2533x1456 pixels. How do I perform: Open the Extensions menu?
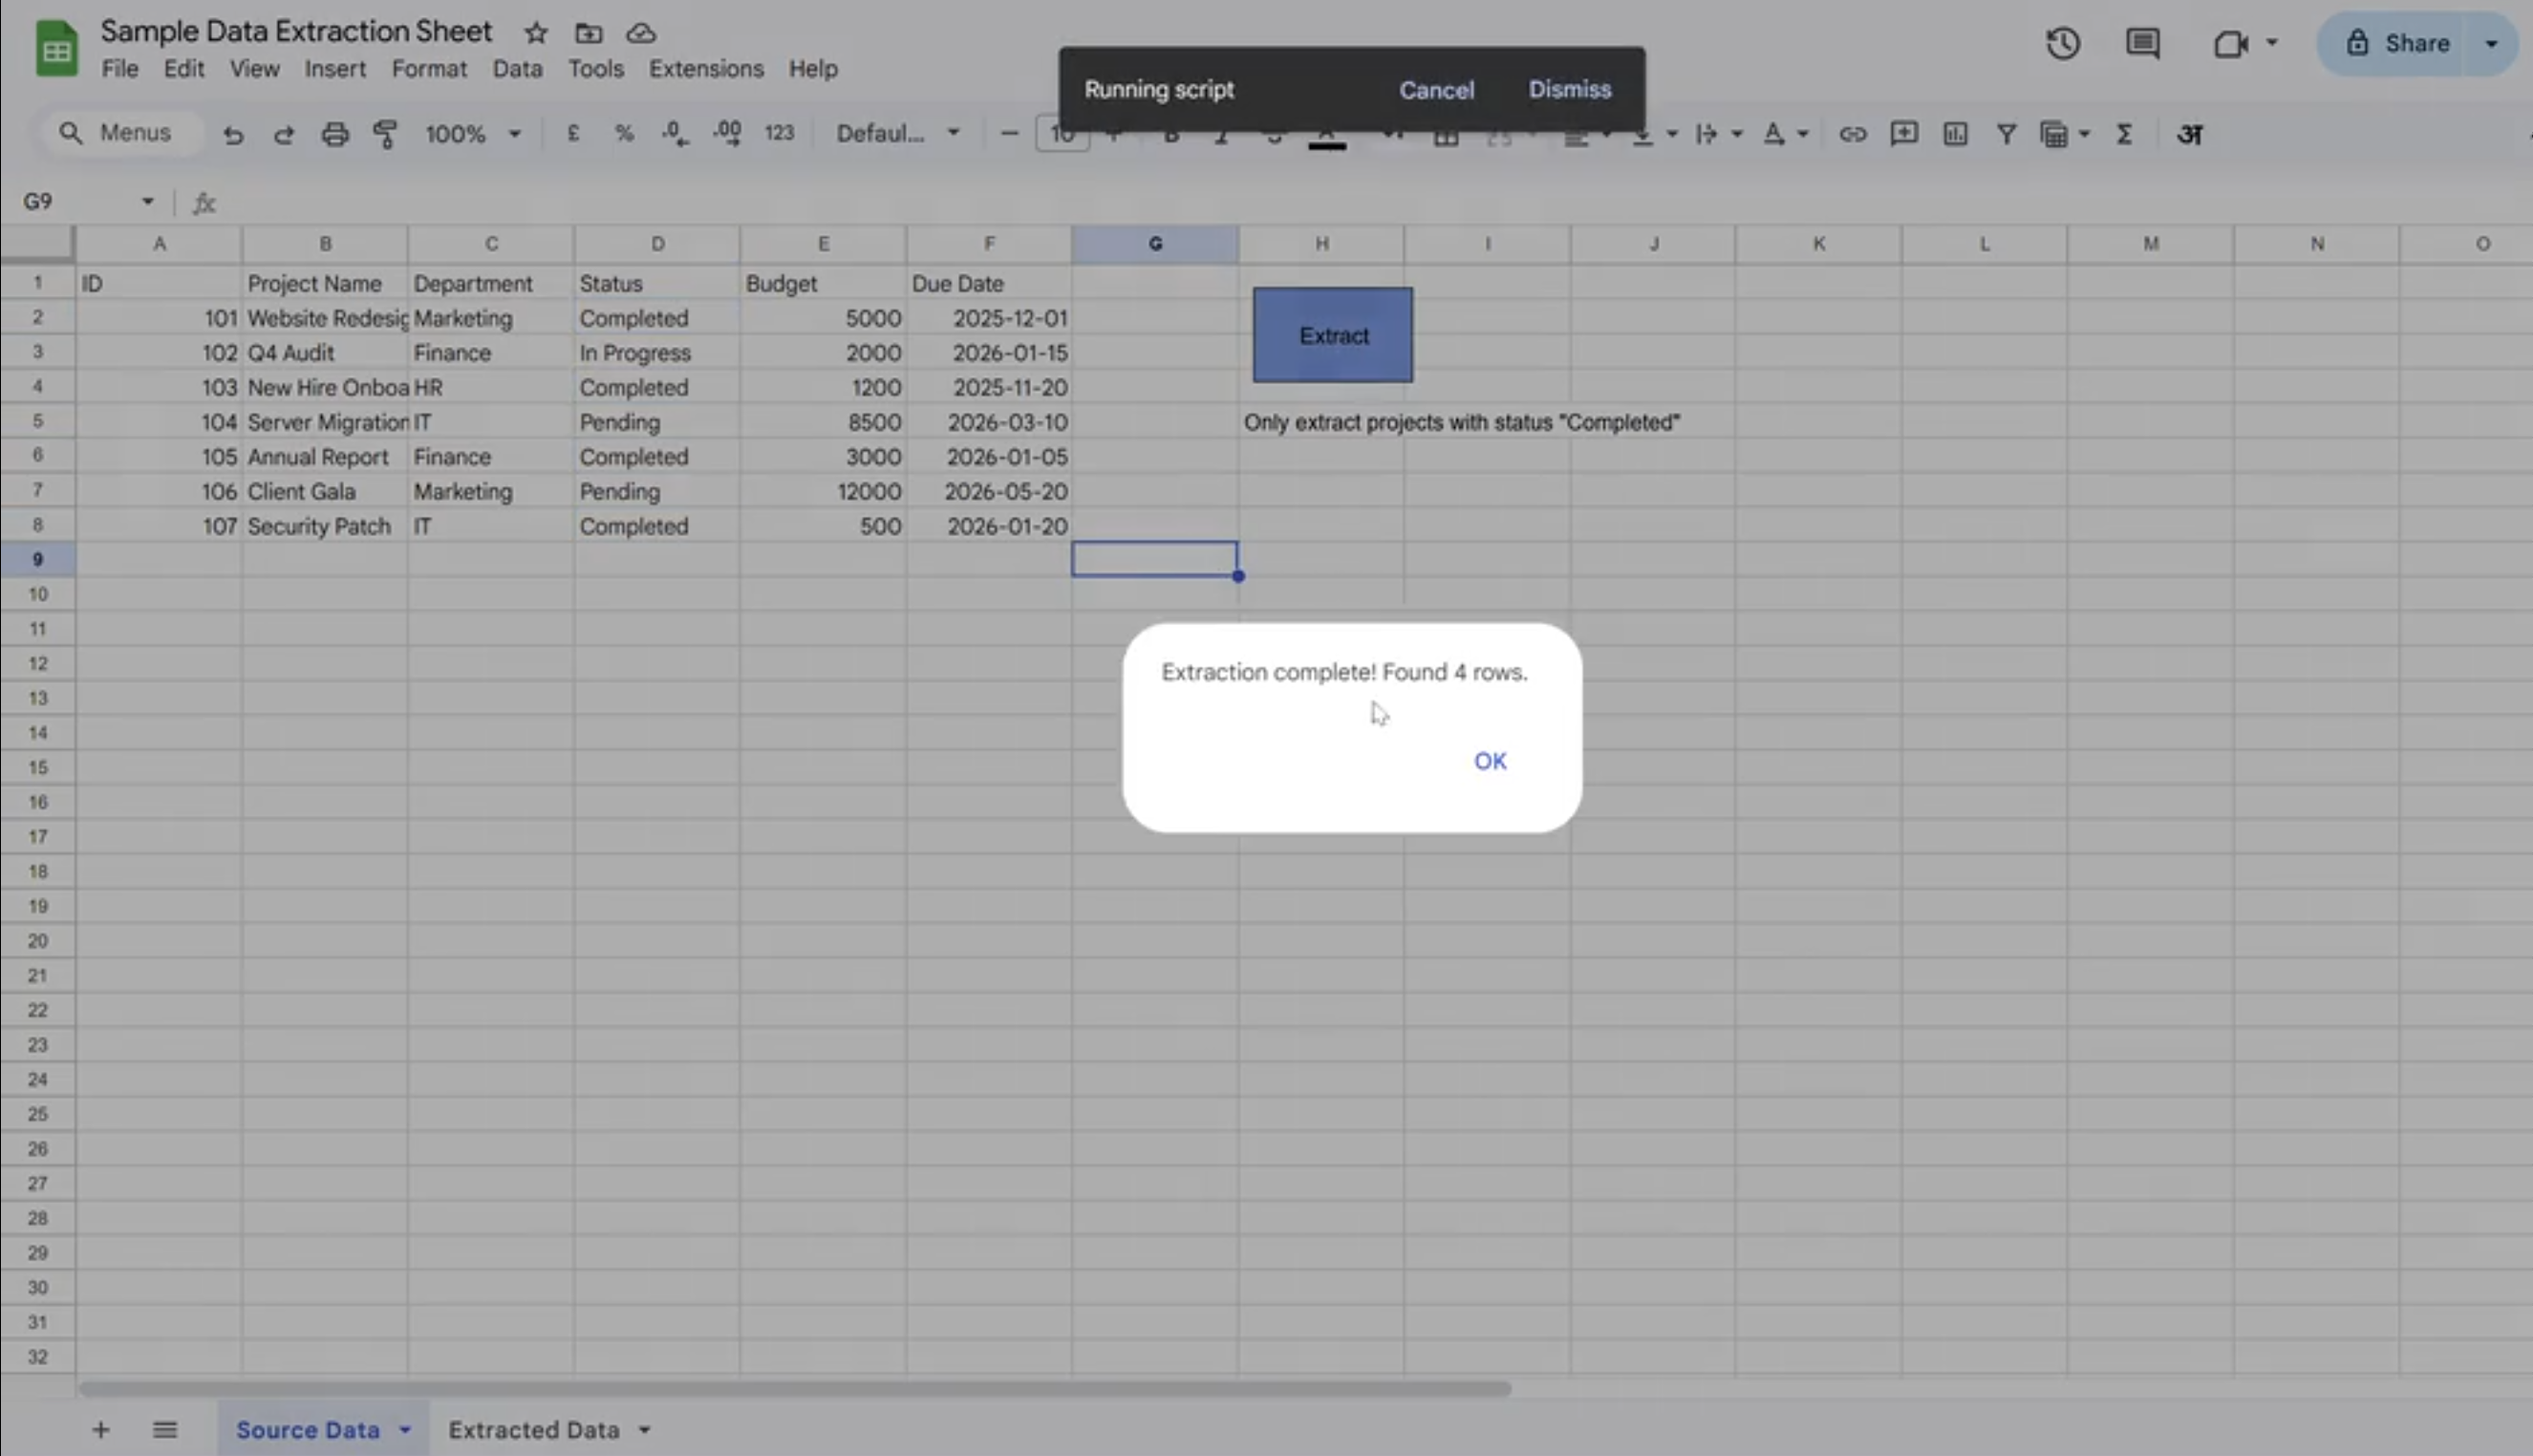coord(705,69)
